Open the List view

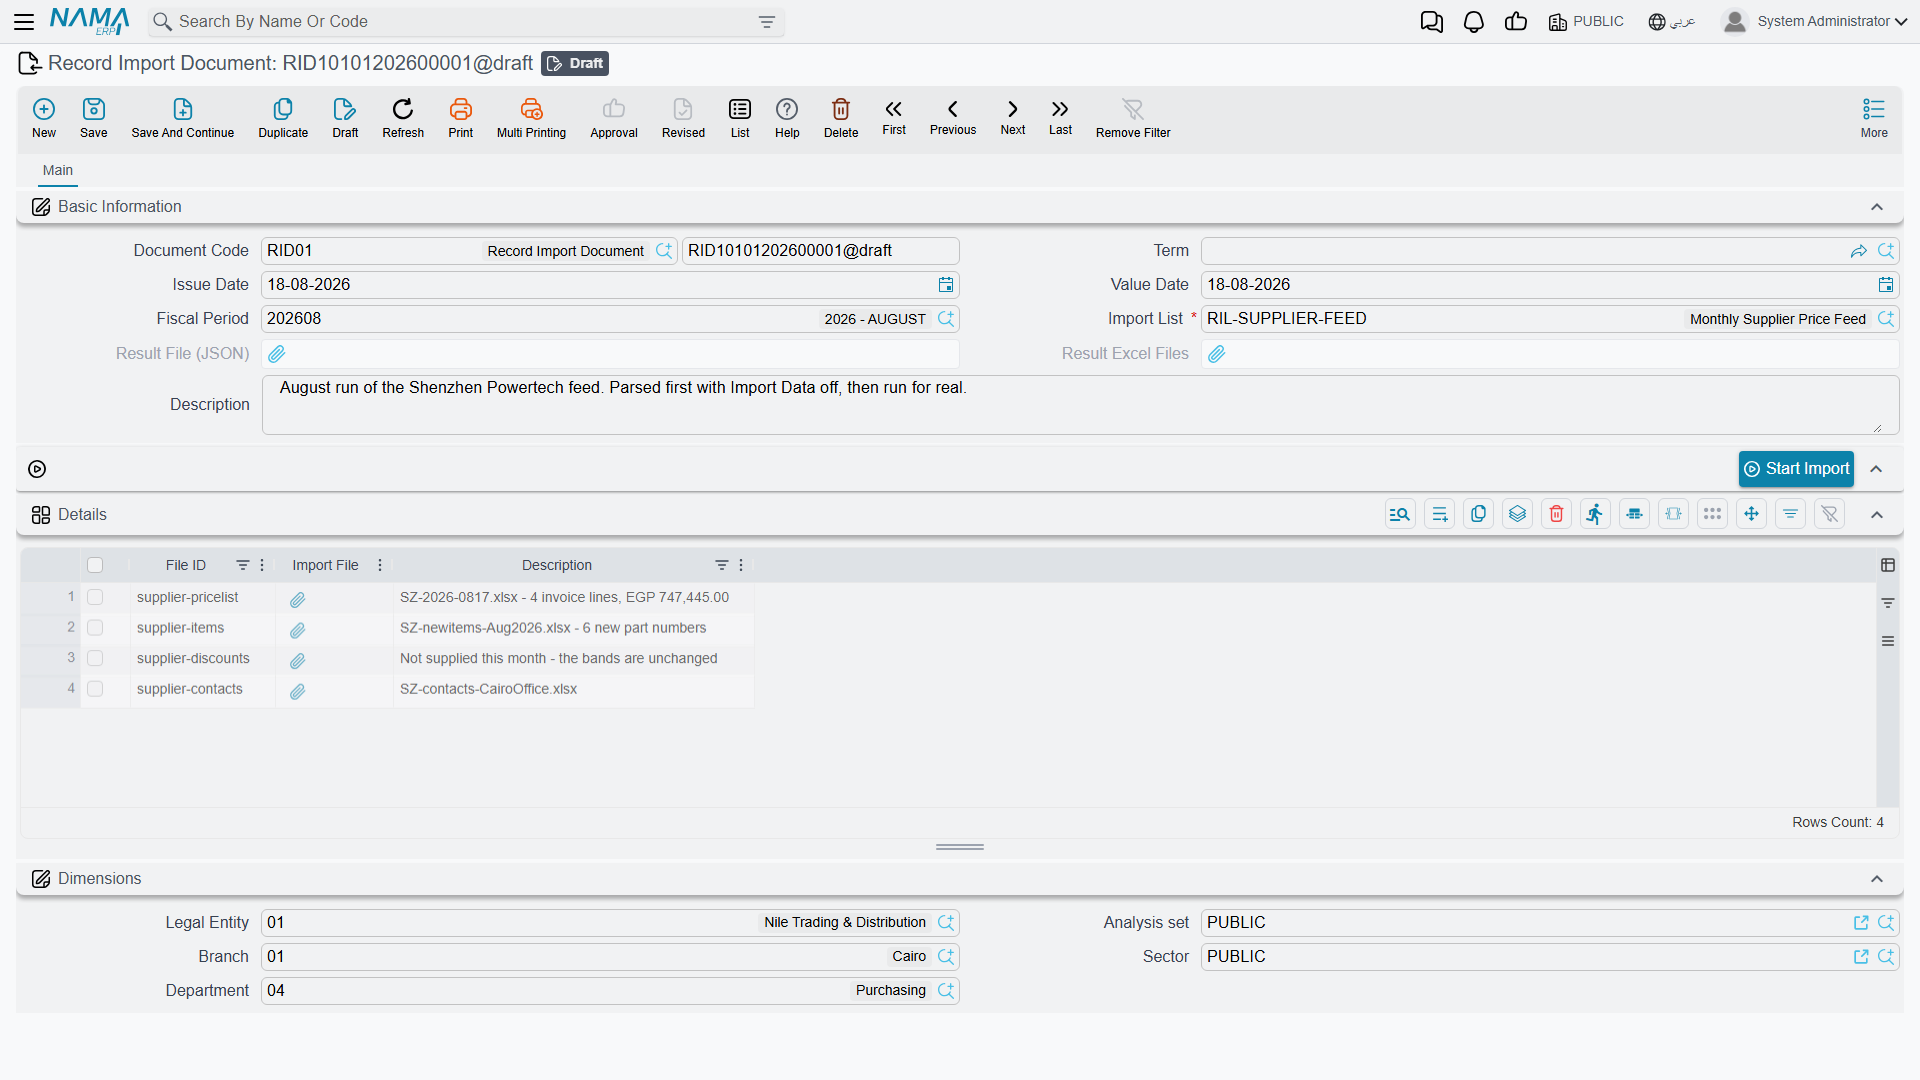[x=740, y=118]
